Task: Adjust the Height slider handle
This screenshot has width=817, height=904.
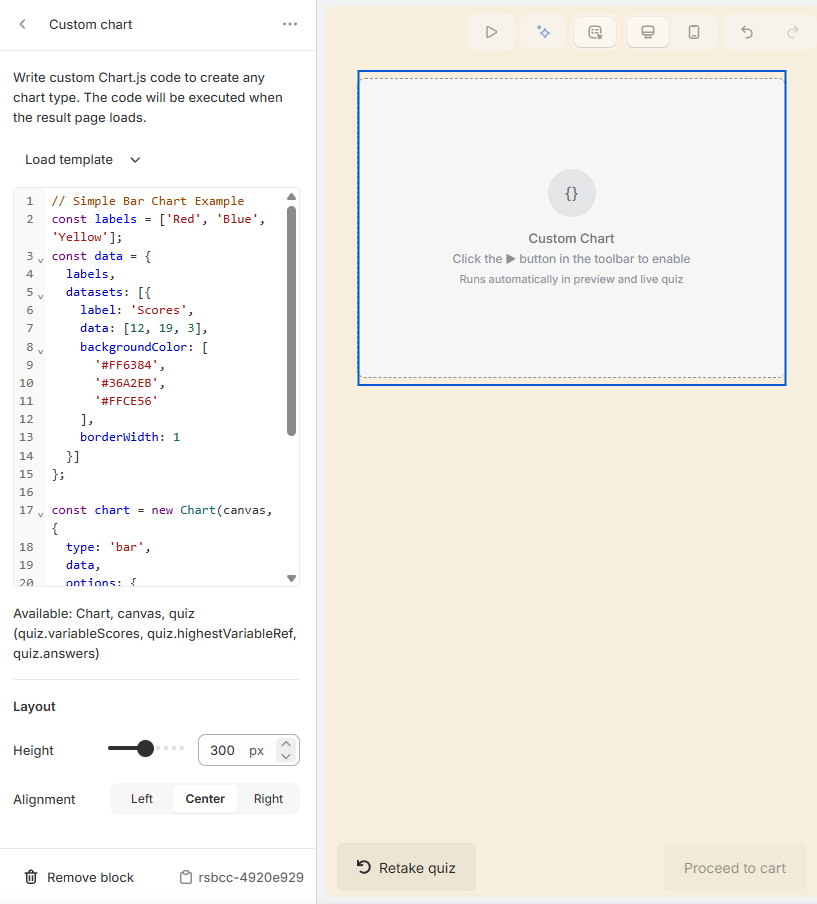Action: click(x=146, y=747)
